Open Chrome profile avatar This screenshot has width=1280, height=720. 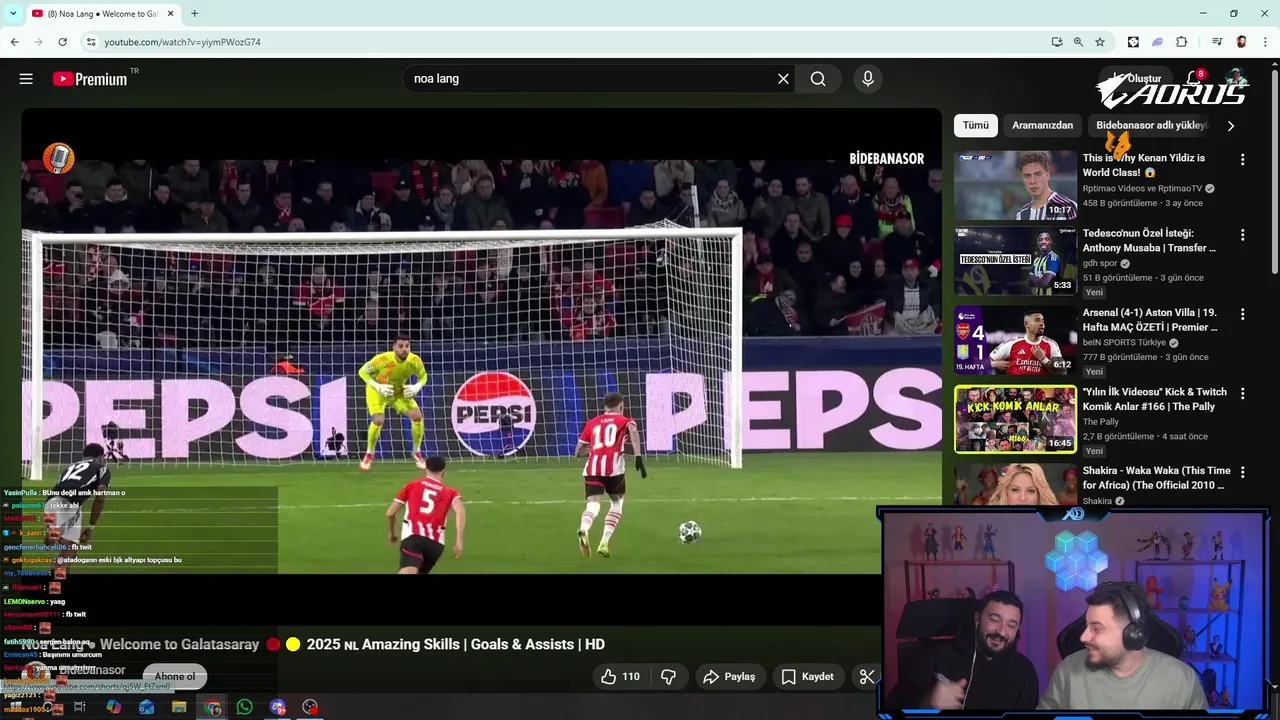(x=1241, y=42)
